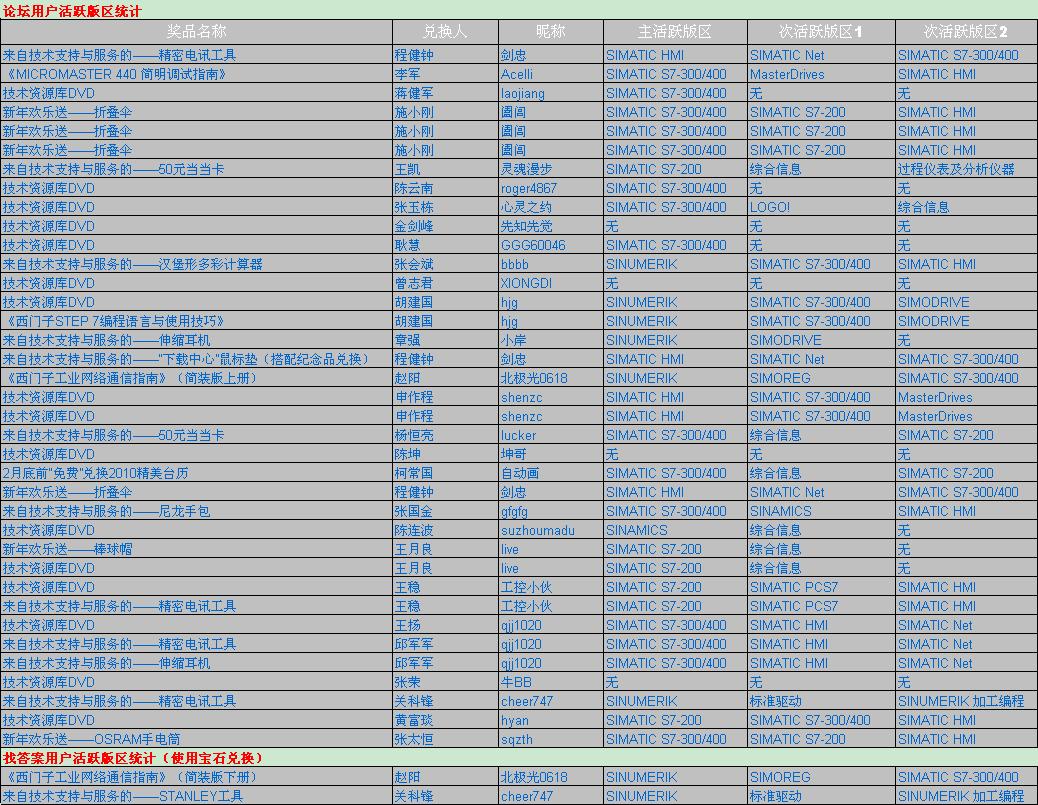Click the 次活跃版区1 column header
Image resolution: width=1038 pixels, height=805 pixels.
(820, 31)
